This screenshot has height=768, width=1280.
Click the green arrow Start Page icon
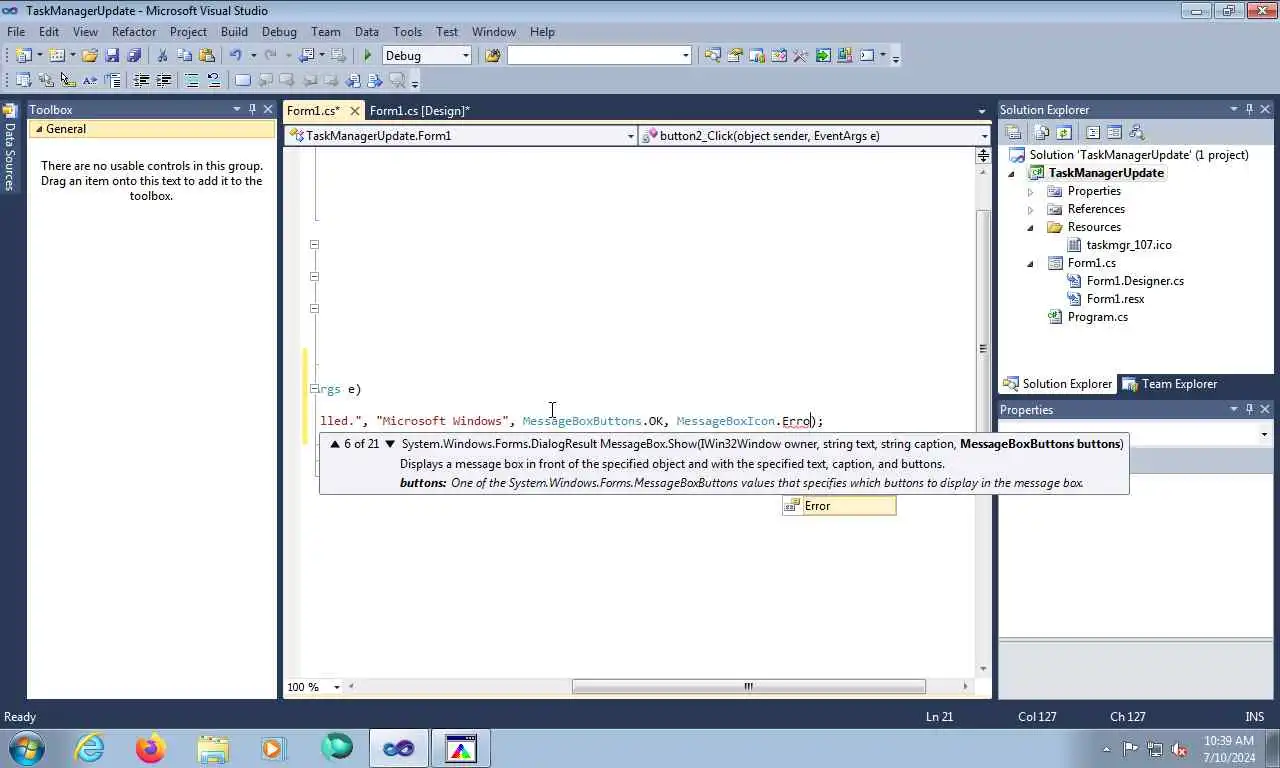[822, 56]
